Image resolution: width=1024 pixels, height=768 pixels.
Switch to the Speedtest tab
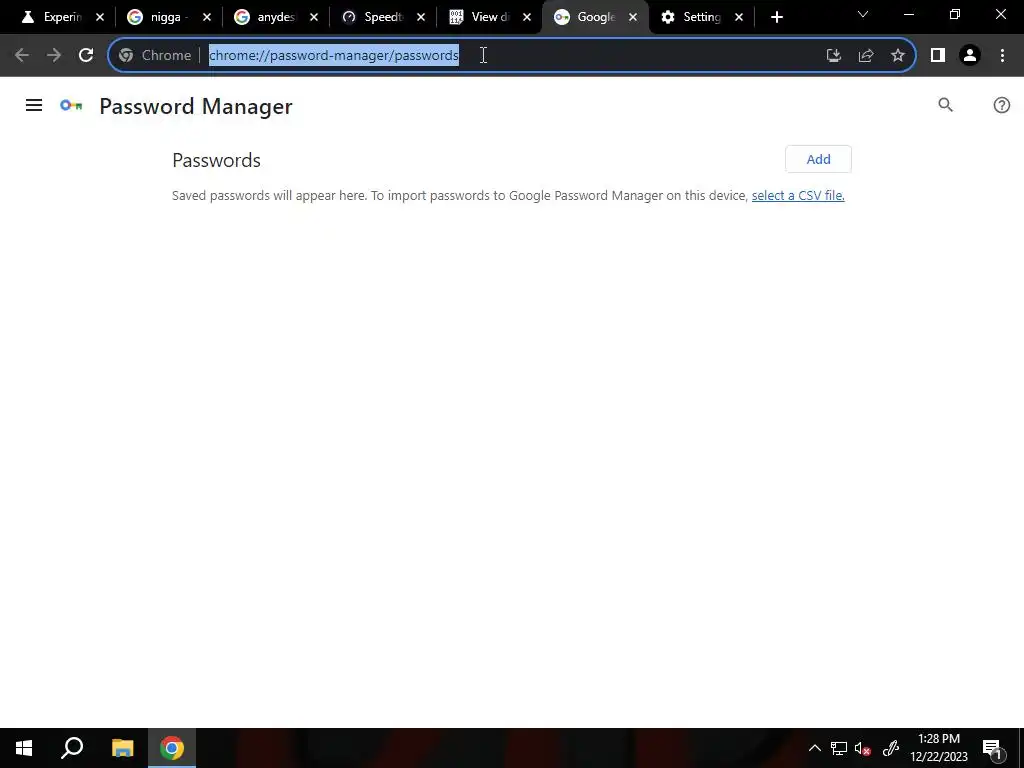click(375, 17)
